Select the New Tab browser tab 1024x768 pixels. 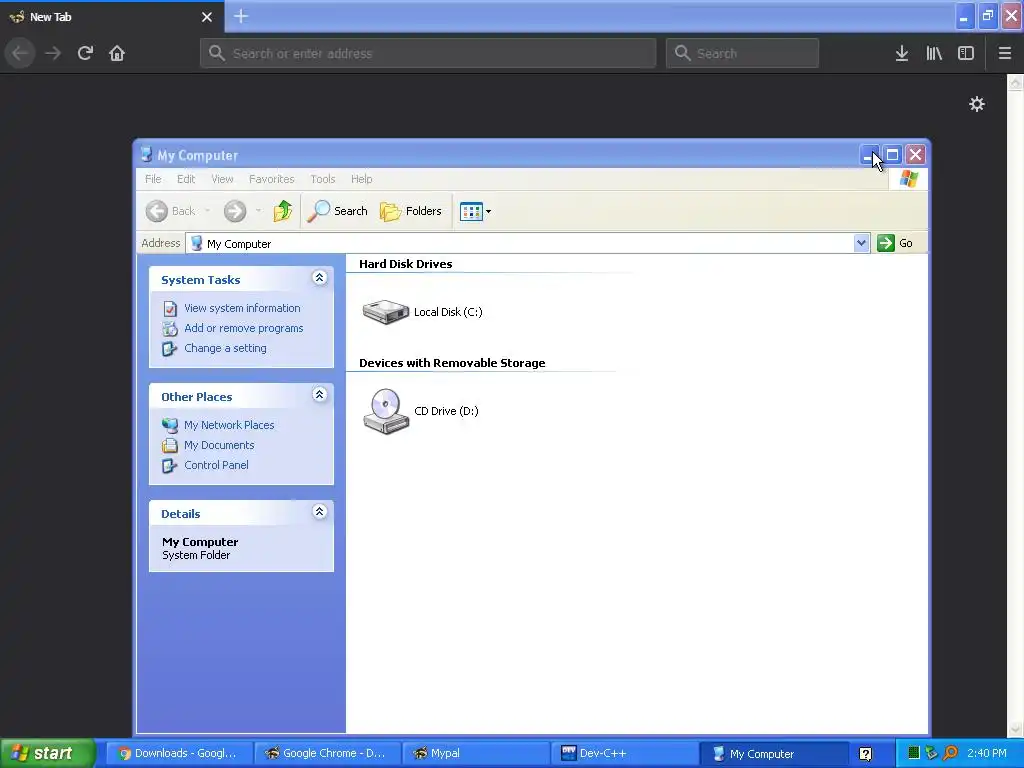coord(112,17)
